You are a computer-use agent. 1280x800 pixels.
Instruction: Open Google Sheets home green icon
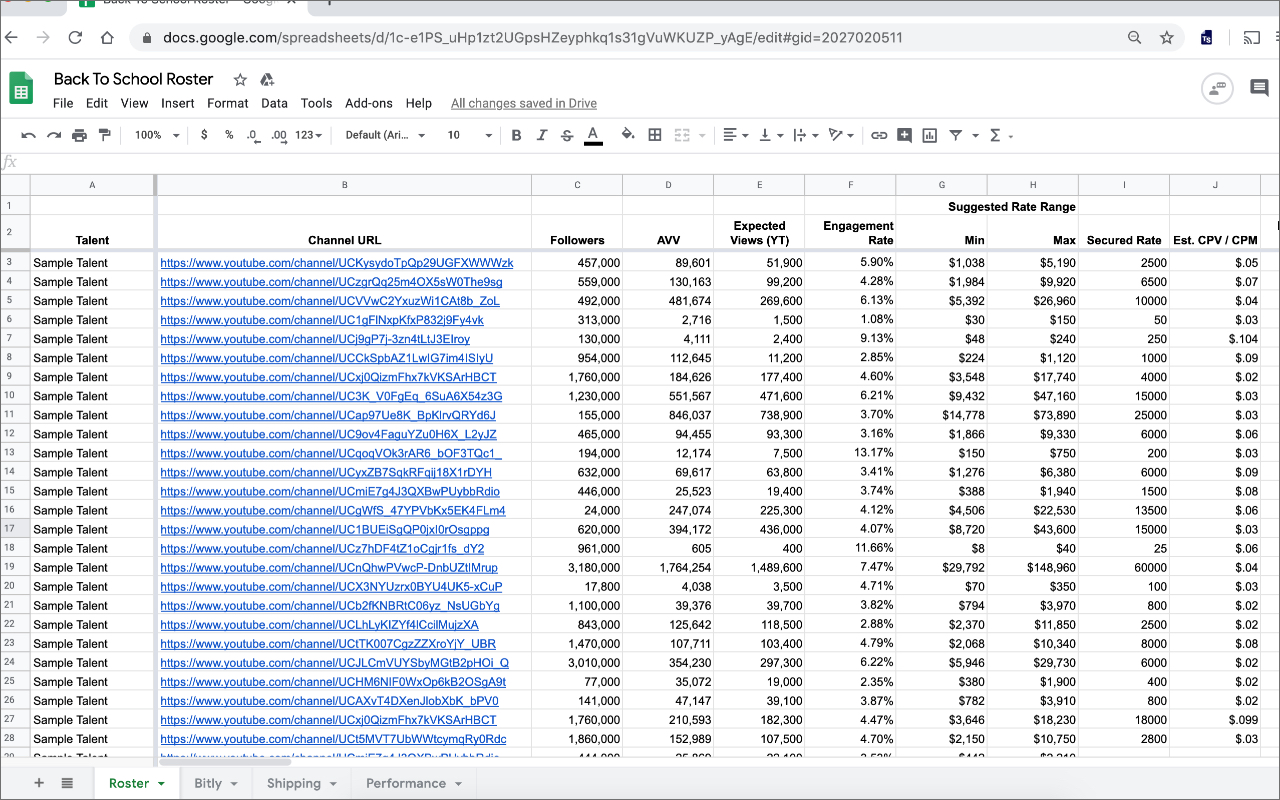click(21, 89)
